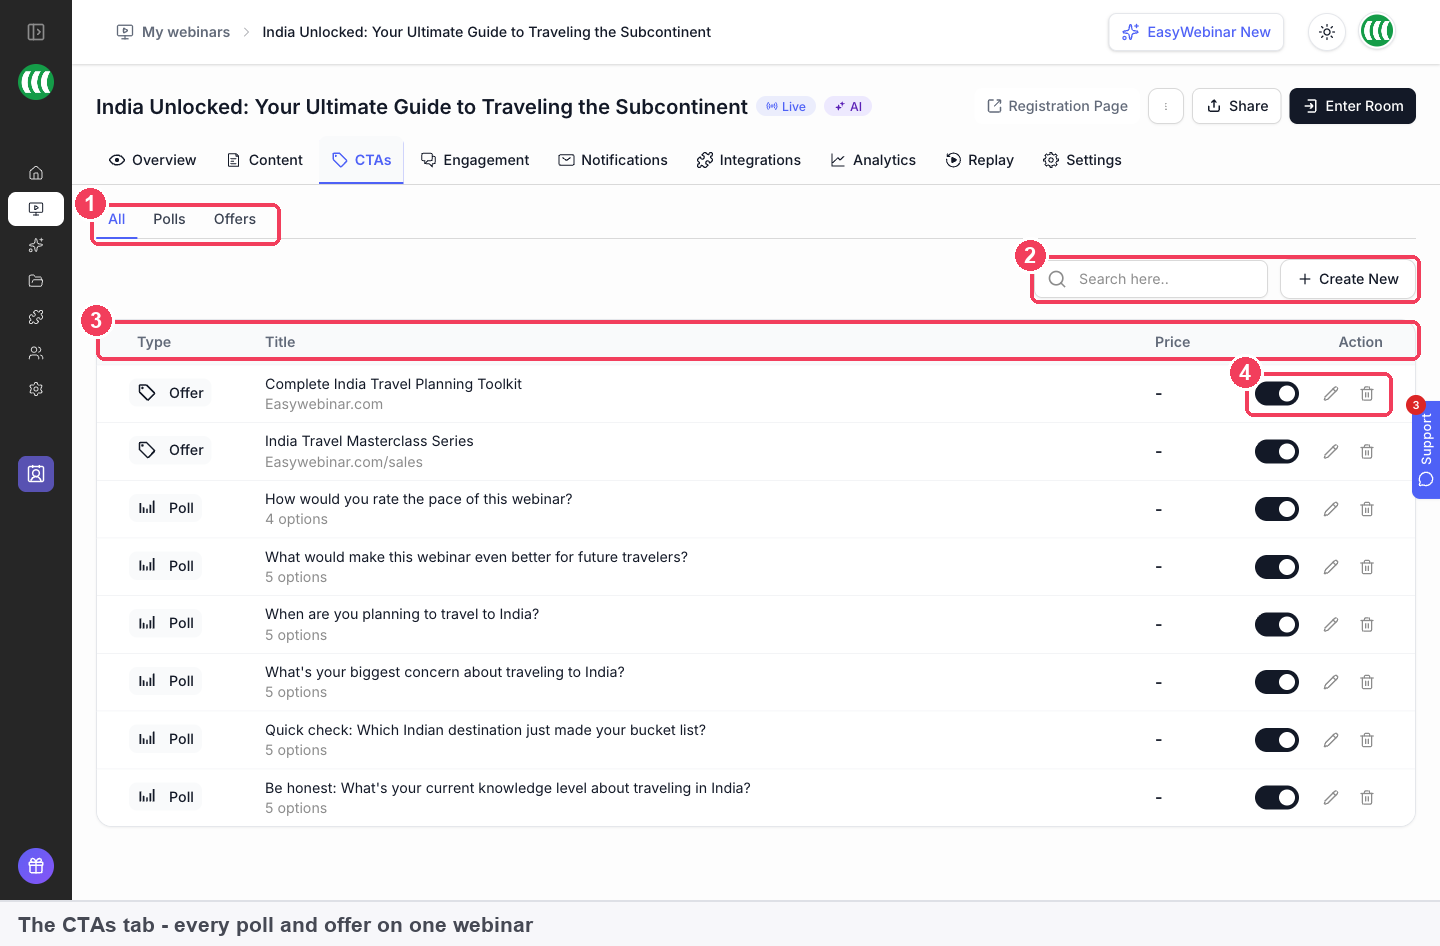Click the EasyWebinar New button
This screenshot has width=1440, height=946.
[1196, 32]
